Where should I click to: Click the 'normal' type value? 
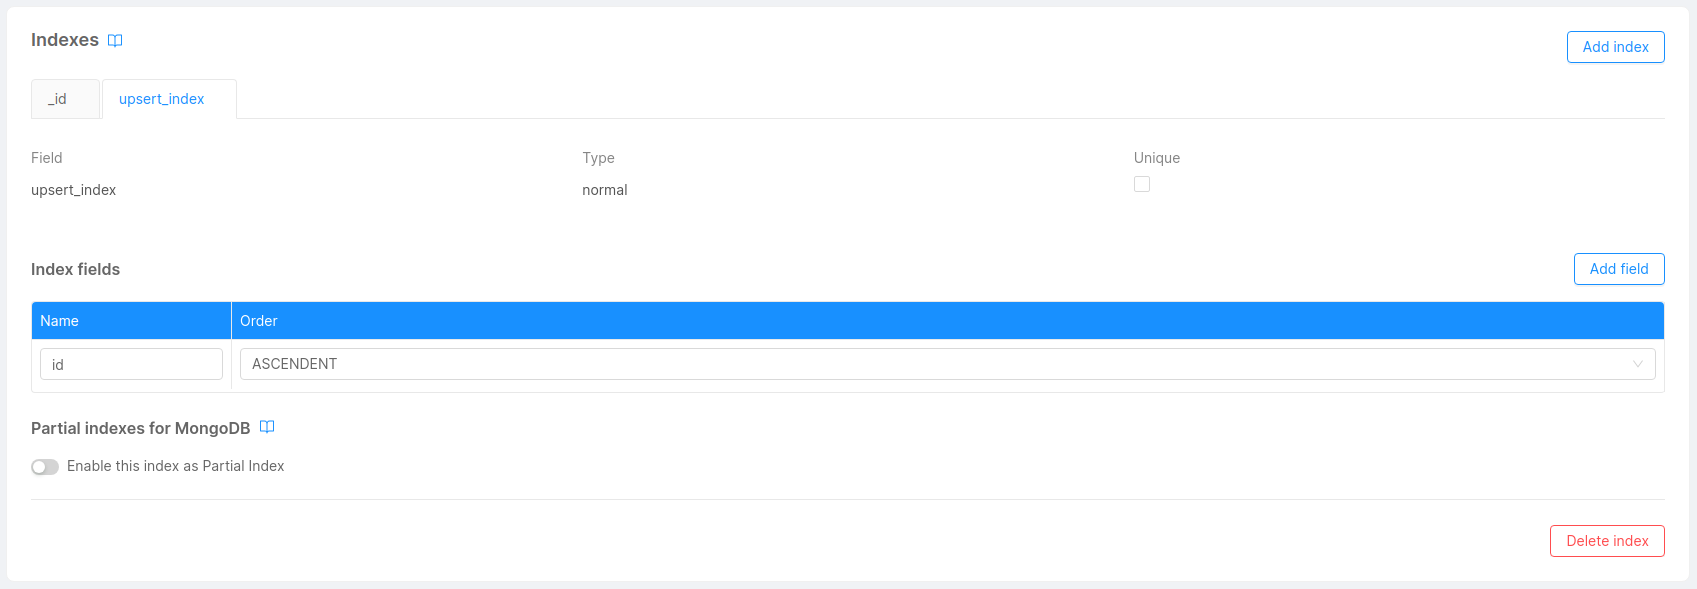pyautogui.click(x=605, y=190)
